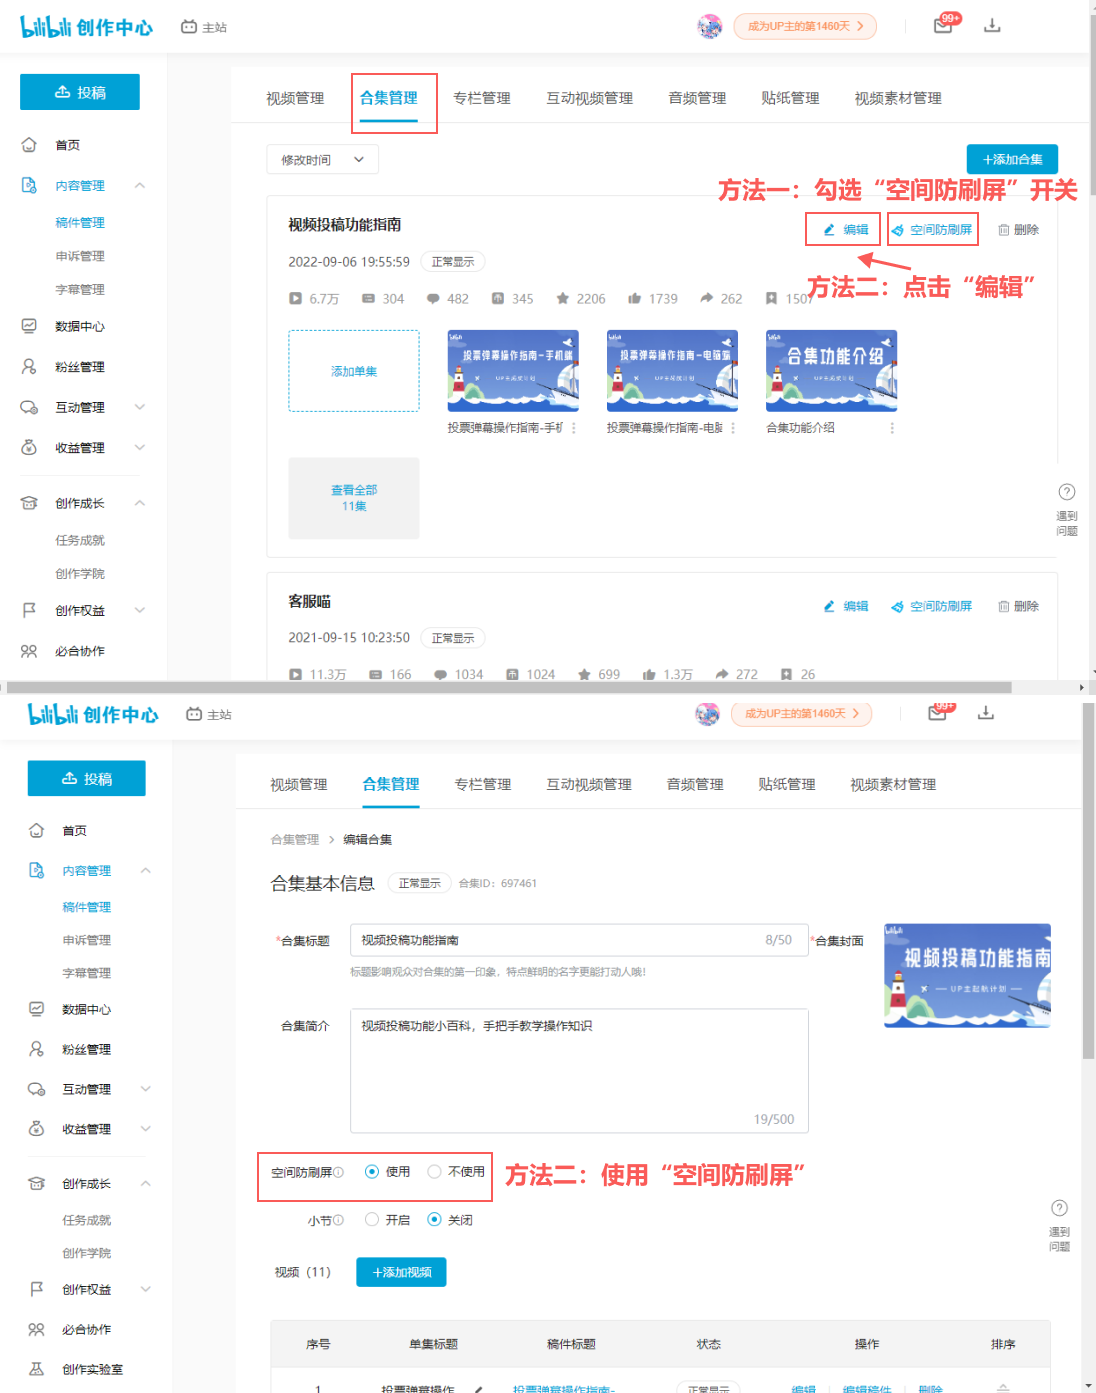Click 编辑 for 视频投稿功能指南 collection
Screen dimensions: 1096x1393
pos(845,230)
